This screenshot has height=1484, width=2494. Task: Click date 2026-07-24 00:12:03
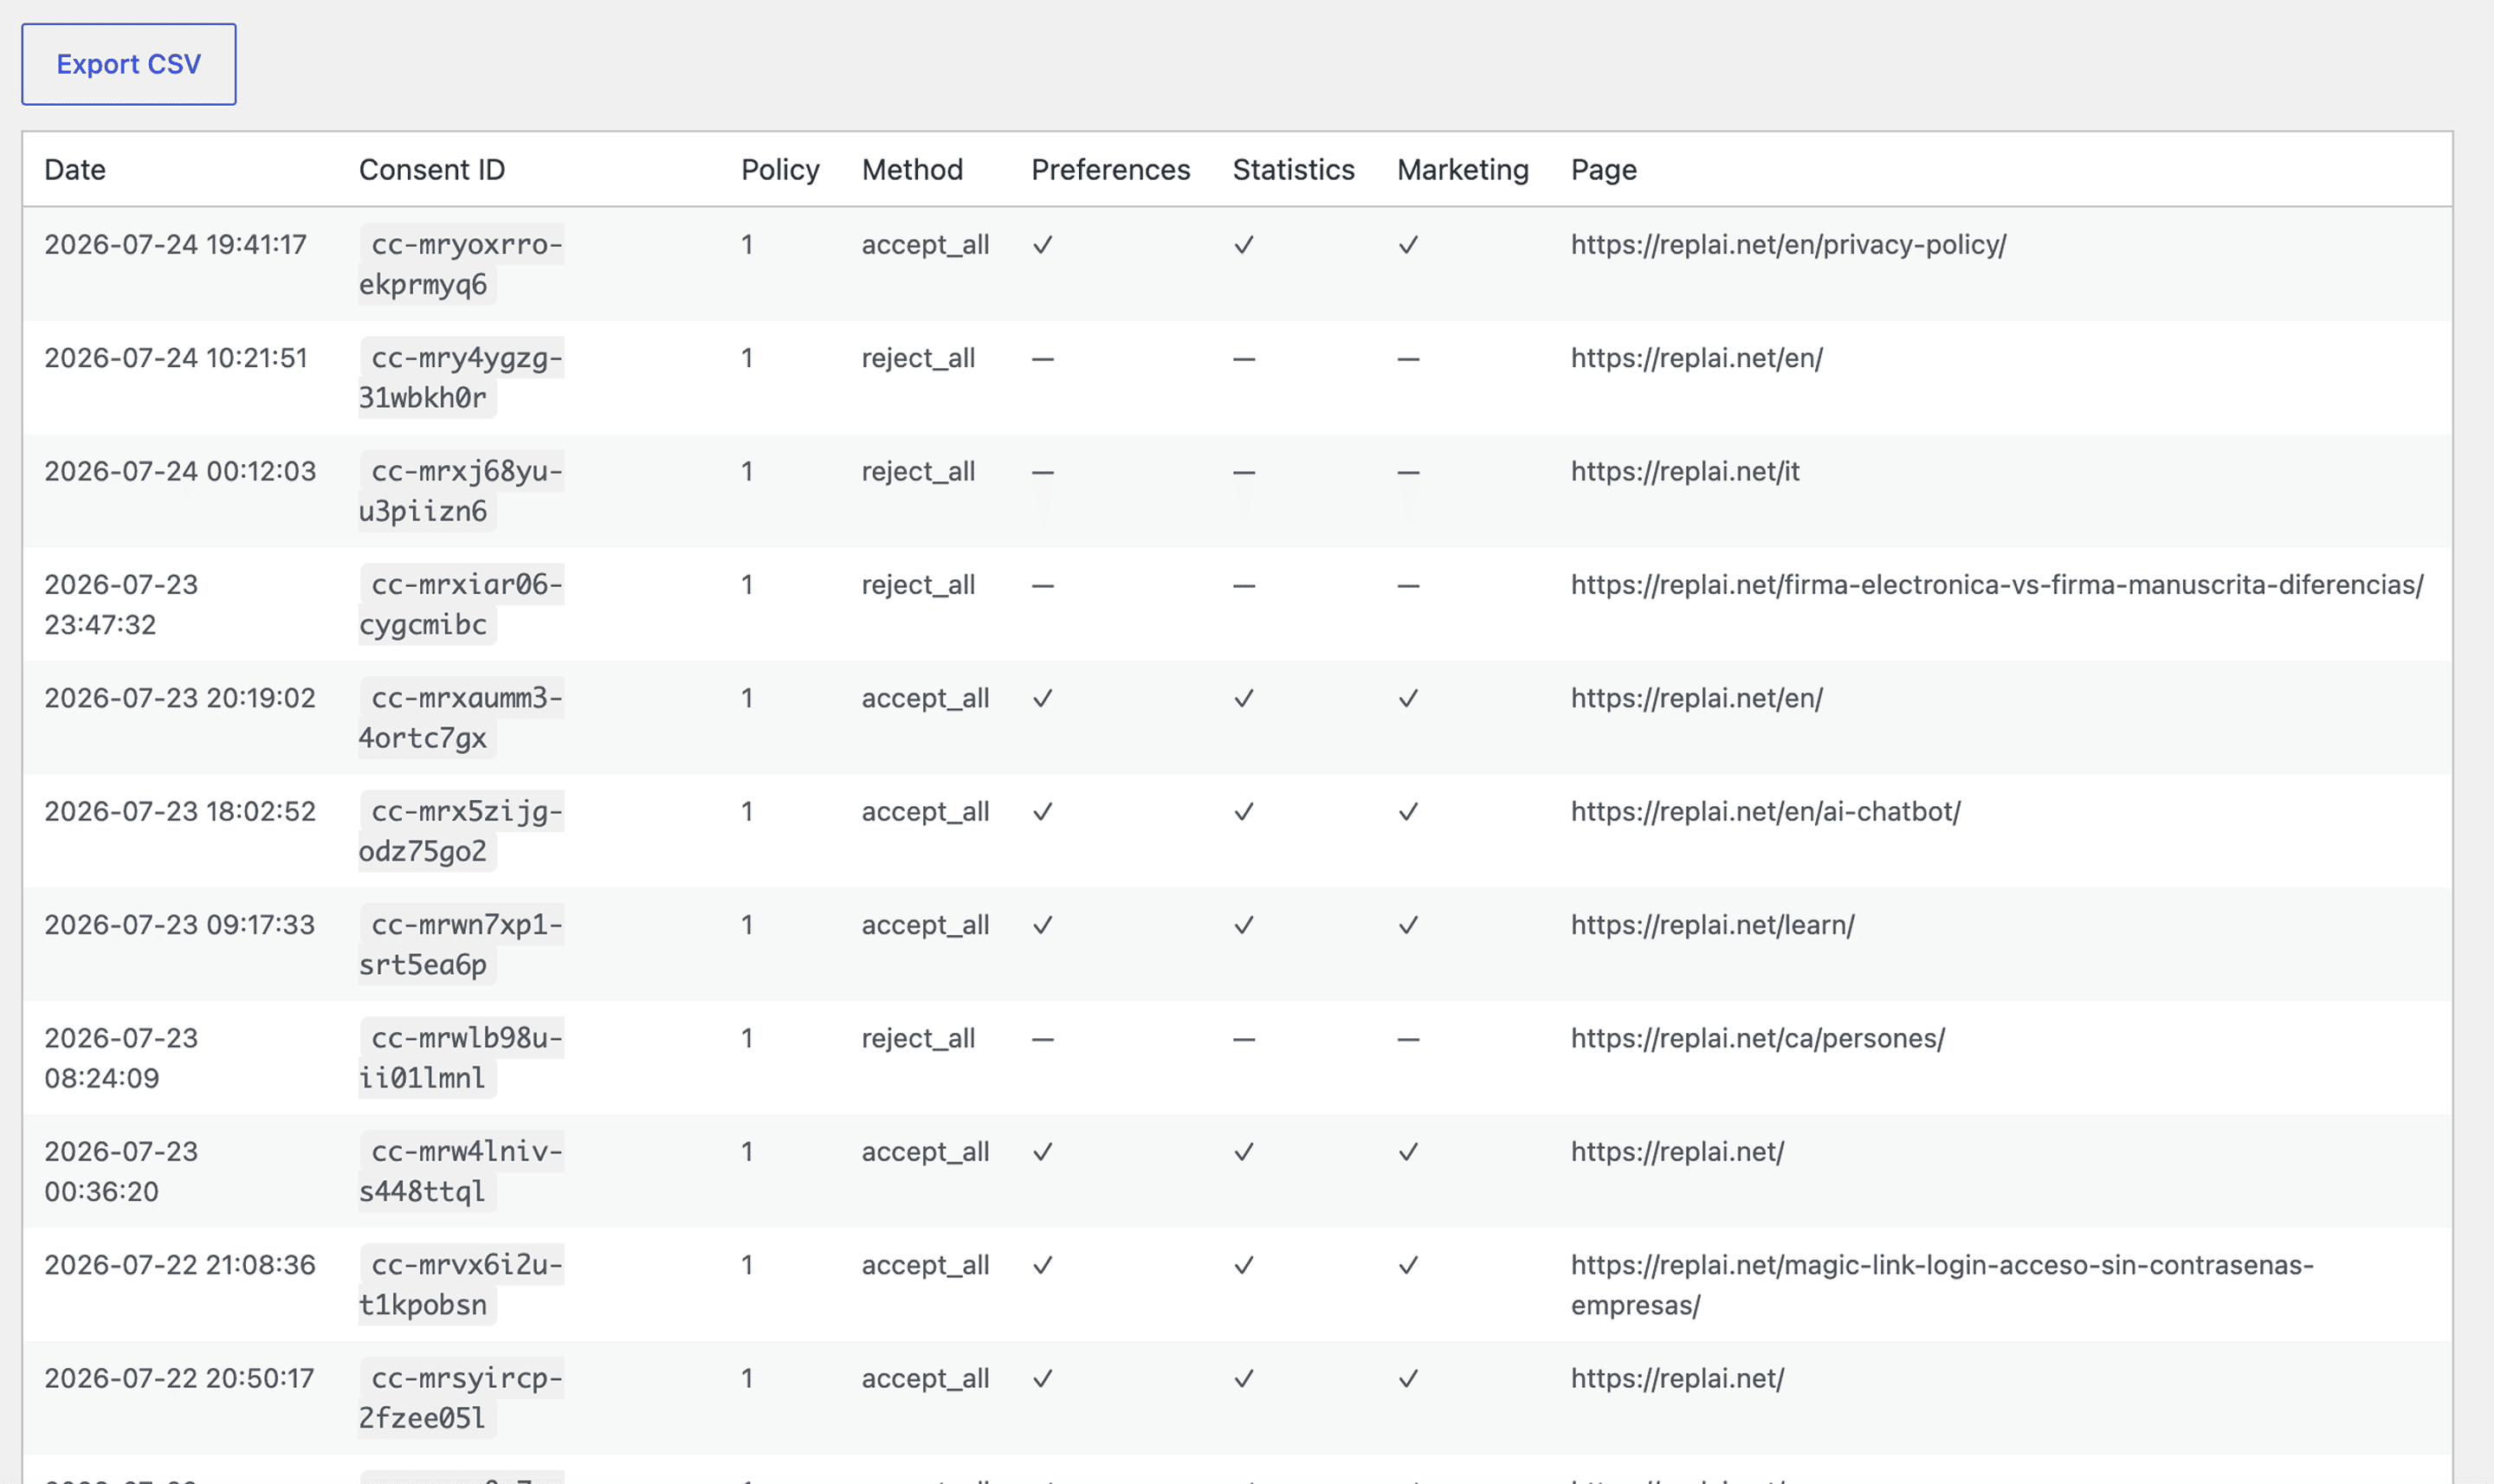click(180, 471)
